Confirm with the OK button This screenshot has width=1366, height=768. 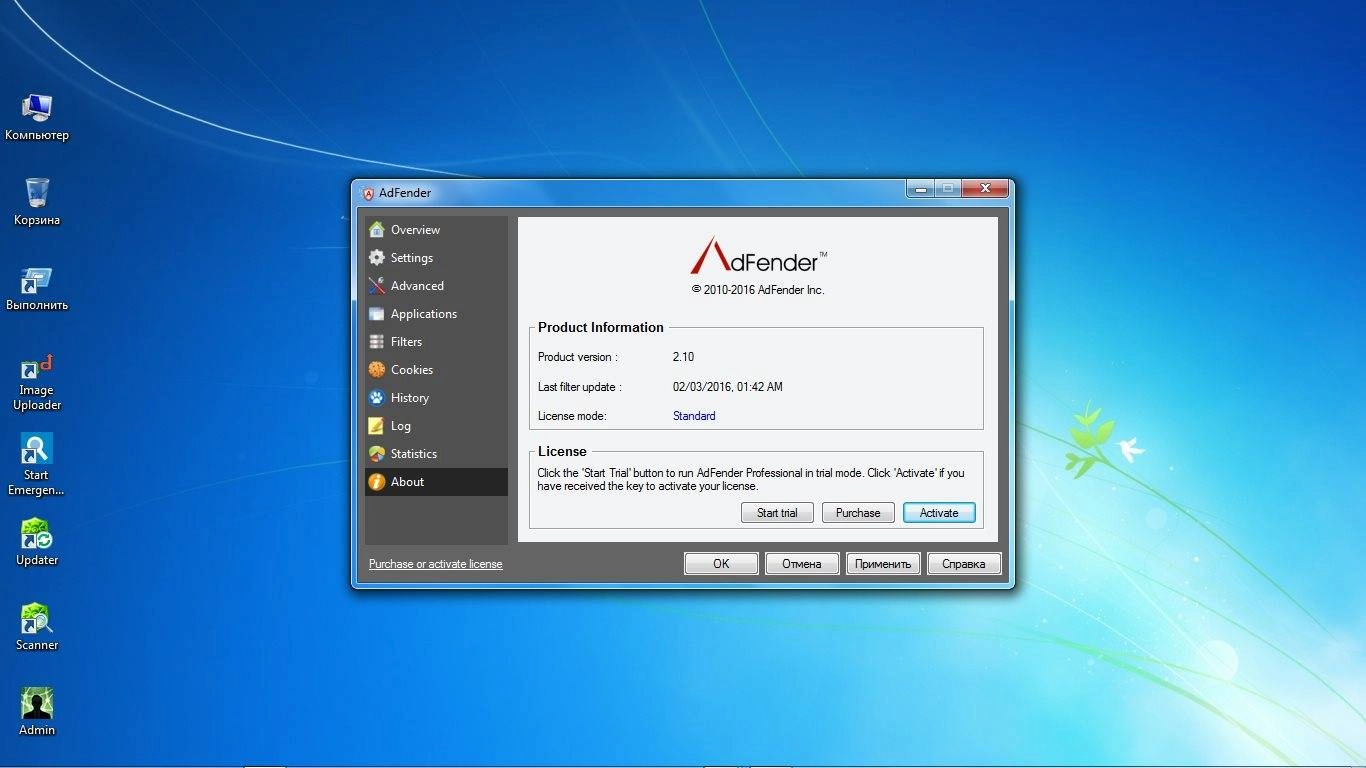pyautogui.click(x=721, y=563)
